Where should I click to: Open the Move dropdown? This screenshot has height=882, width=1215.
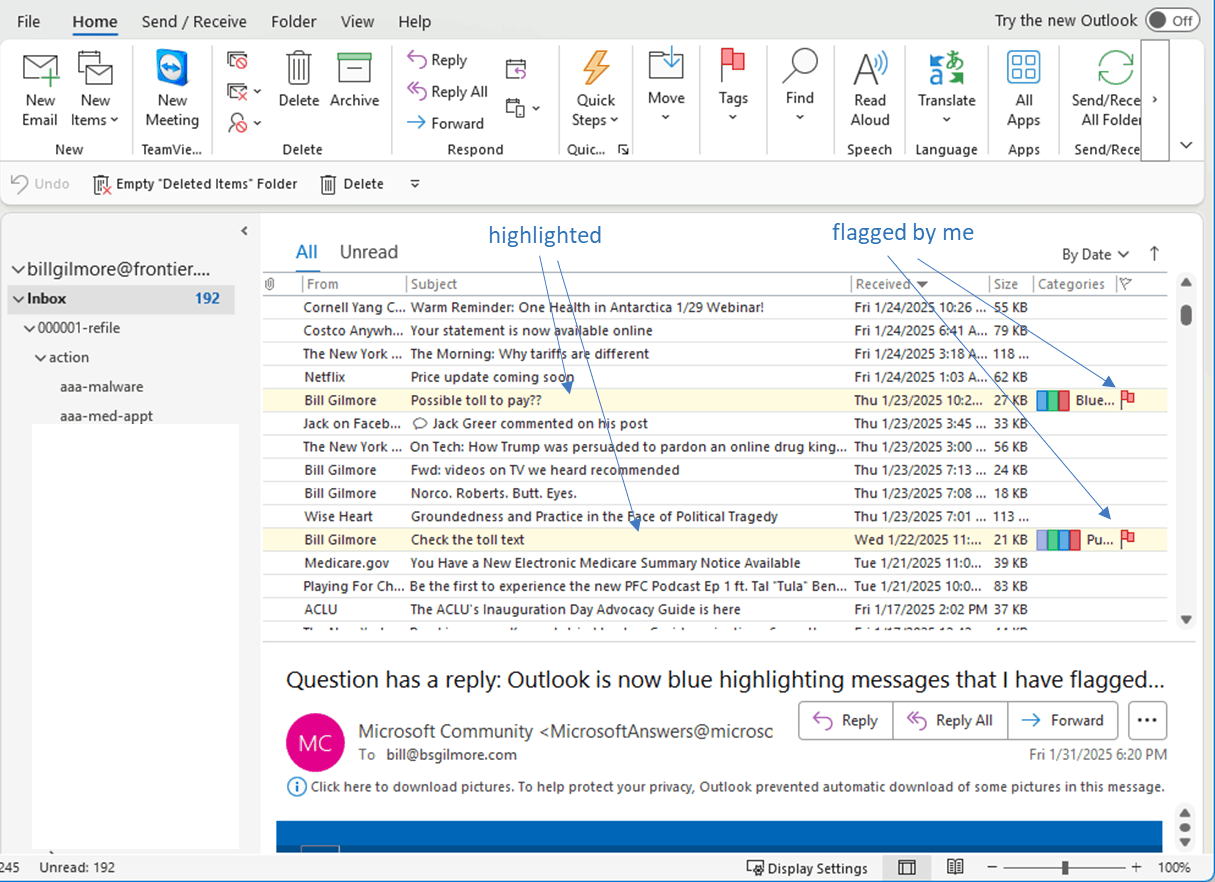pyautogui.click(x=666, y=85)
